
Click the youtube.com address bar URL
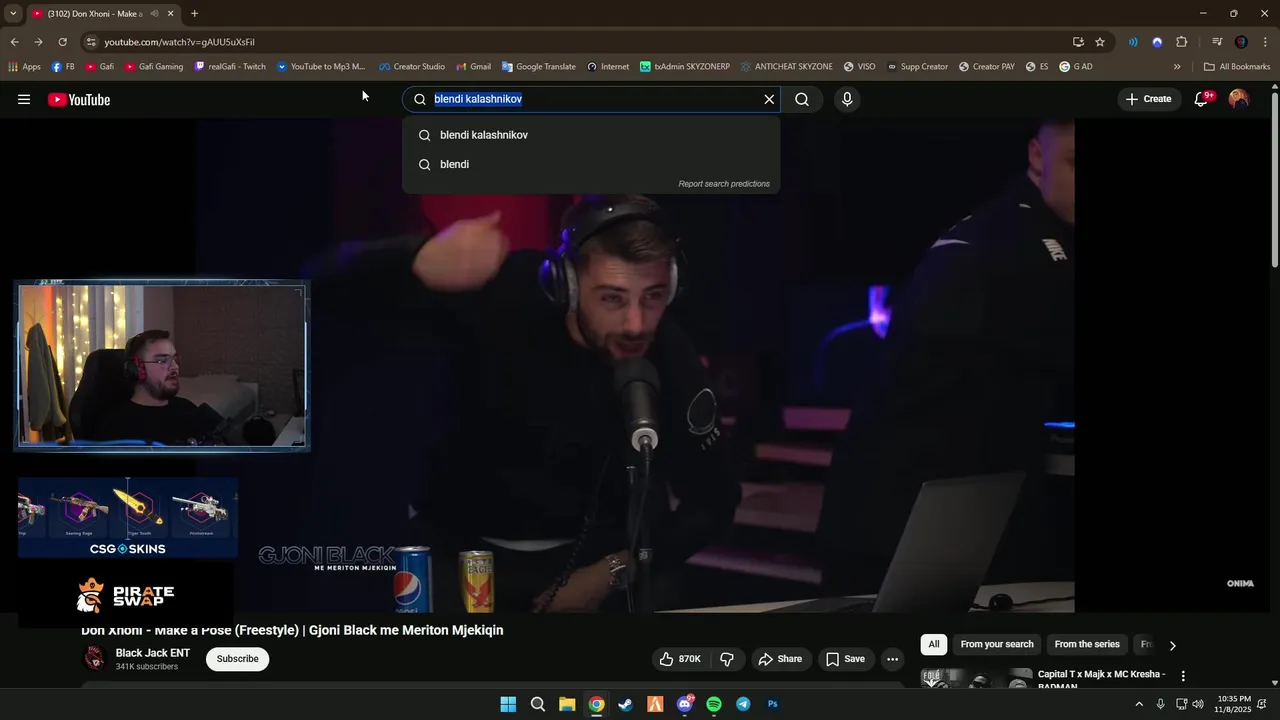(x=179, y=42)
